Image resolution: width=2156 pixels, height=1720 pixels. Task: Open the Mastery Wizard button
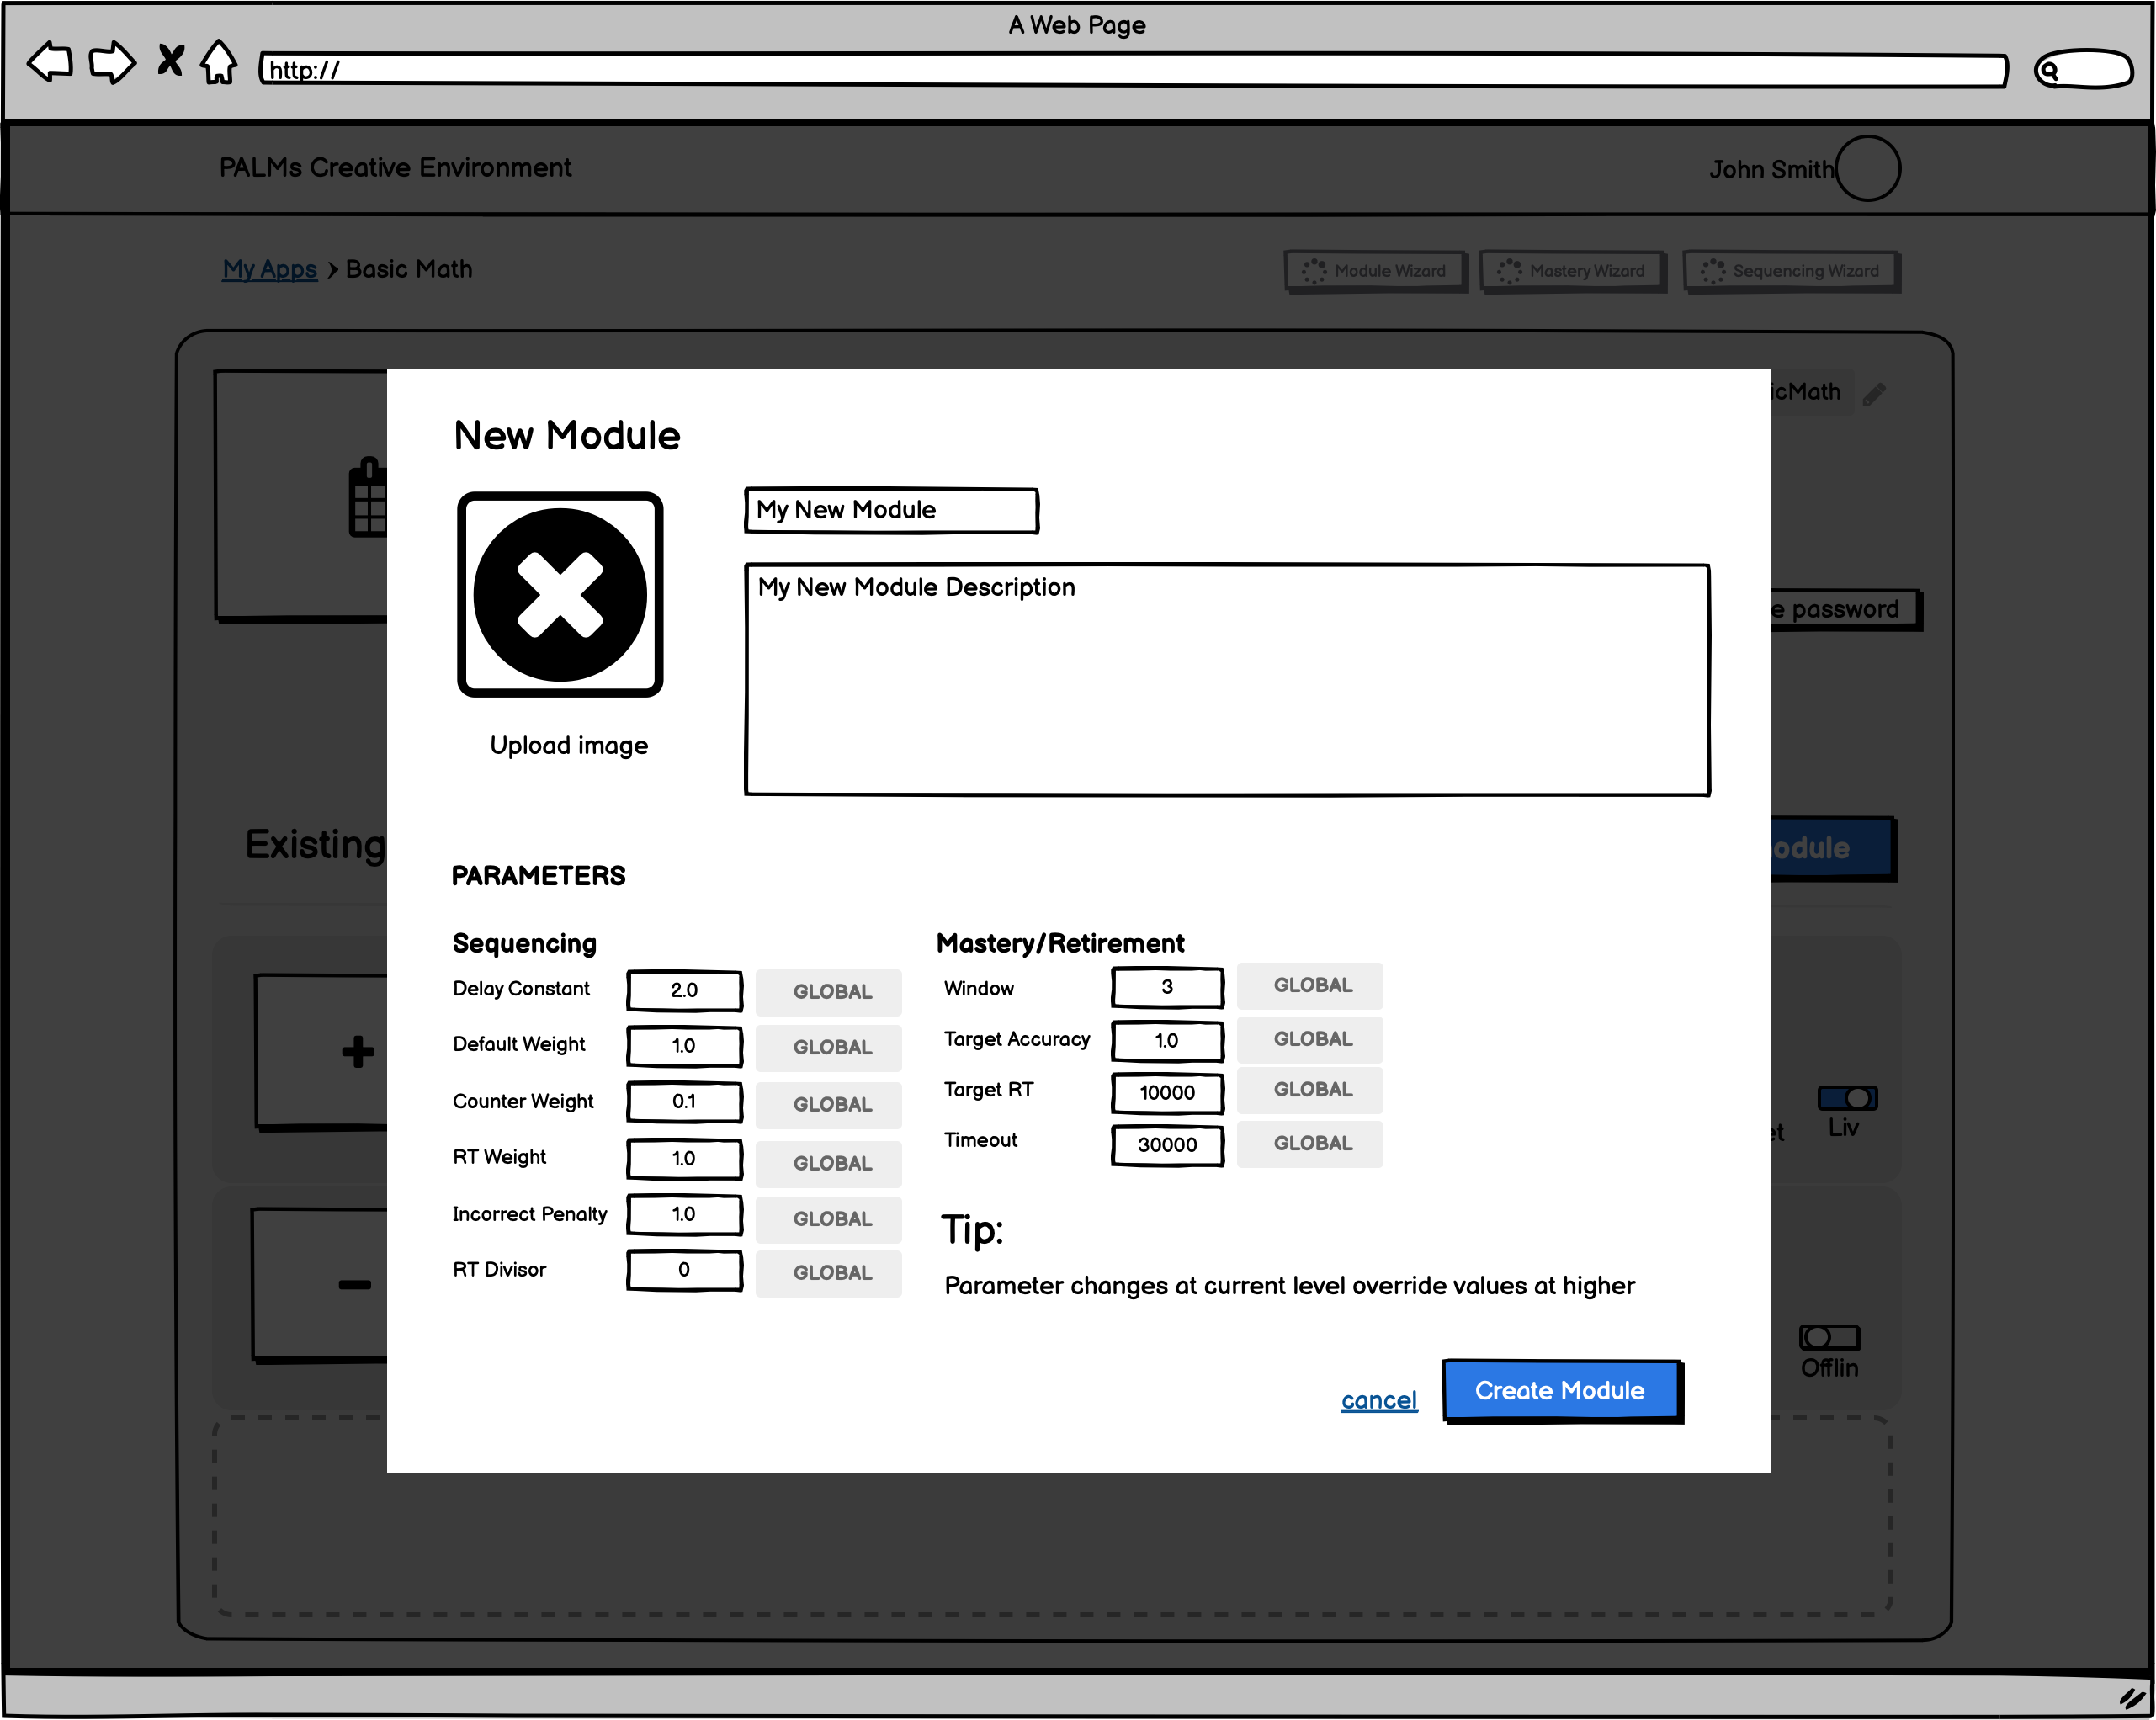pos(1572,271)
